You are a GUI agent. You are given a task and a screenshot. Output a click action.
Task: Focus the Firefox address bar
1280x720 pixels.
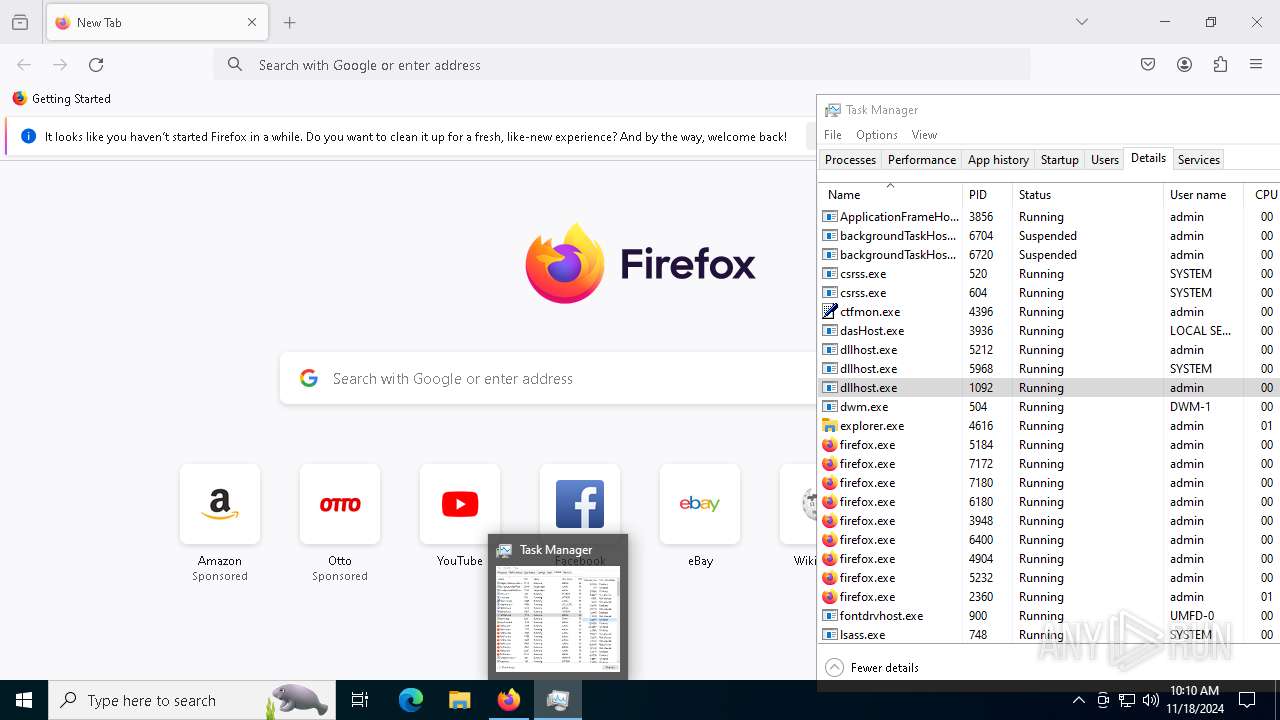[x=622, y=64]
